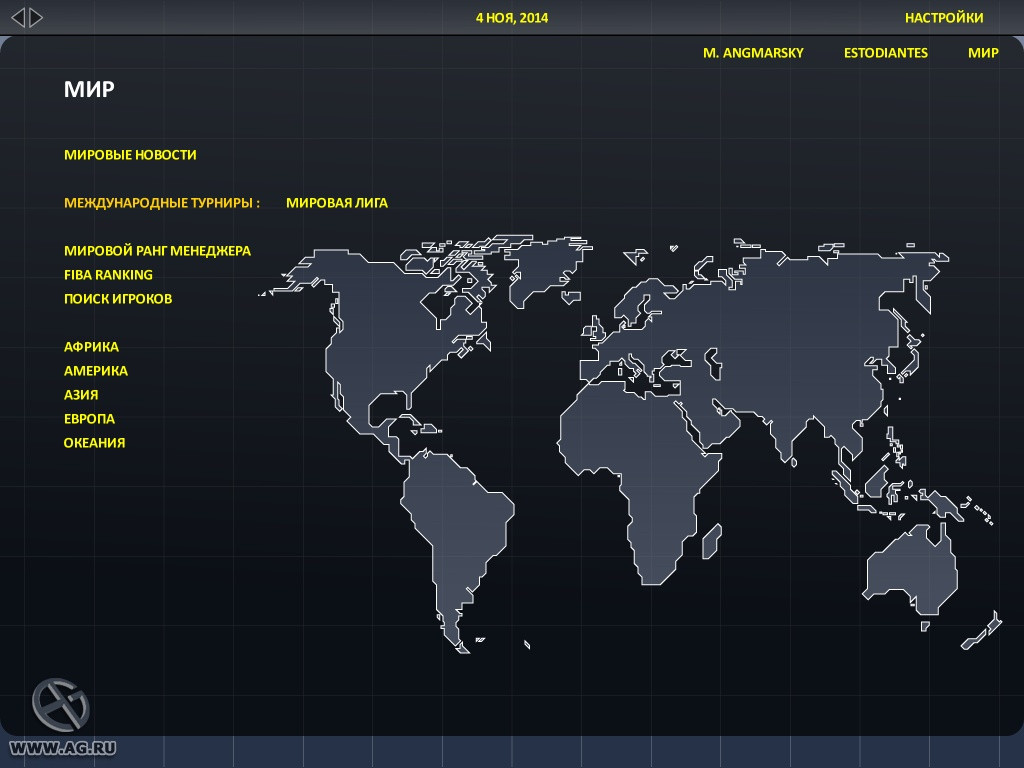View МИРОВОЙ РАНГ МЕНЕДЖЕРА ranking
This screenshot has height=768, width=1024.
[157, 251]
